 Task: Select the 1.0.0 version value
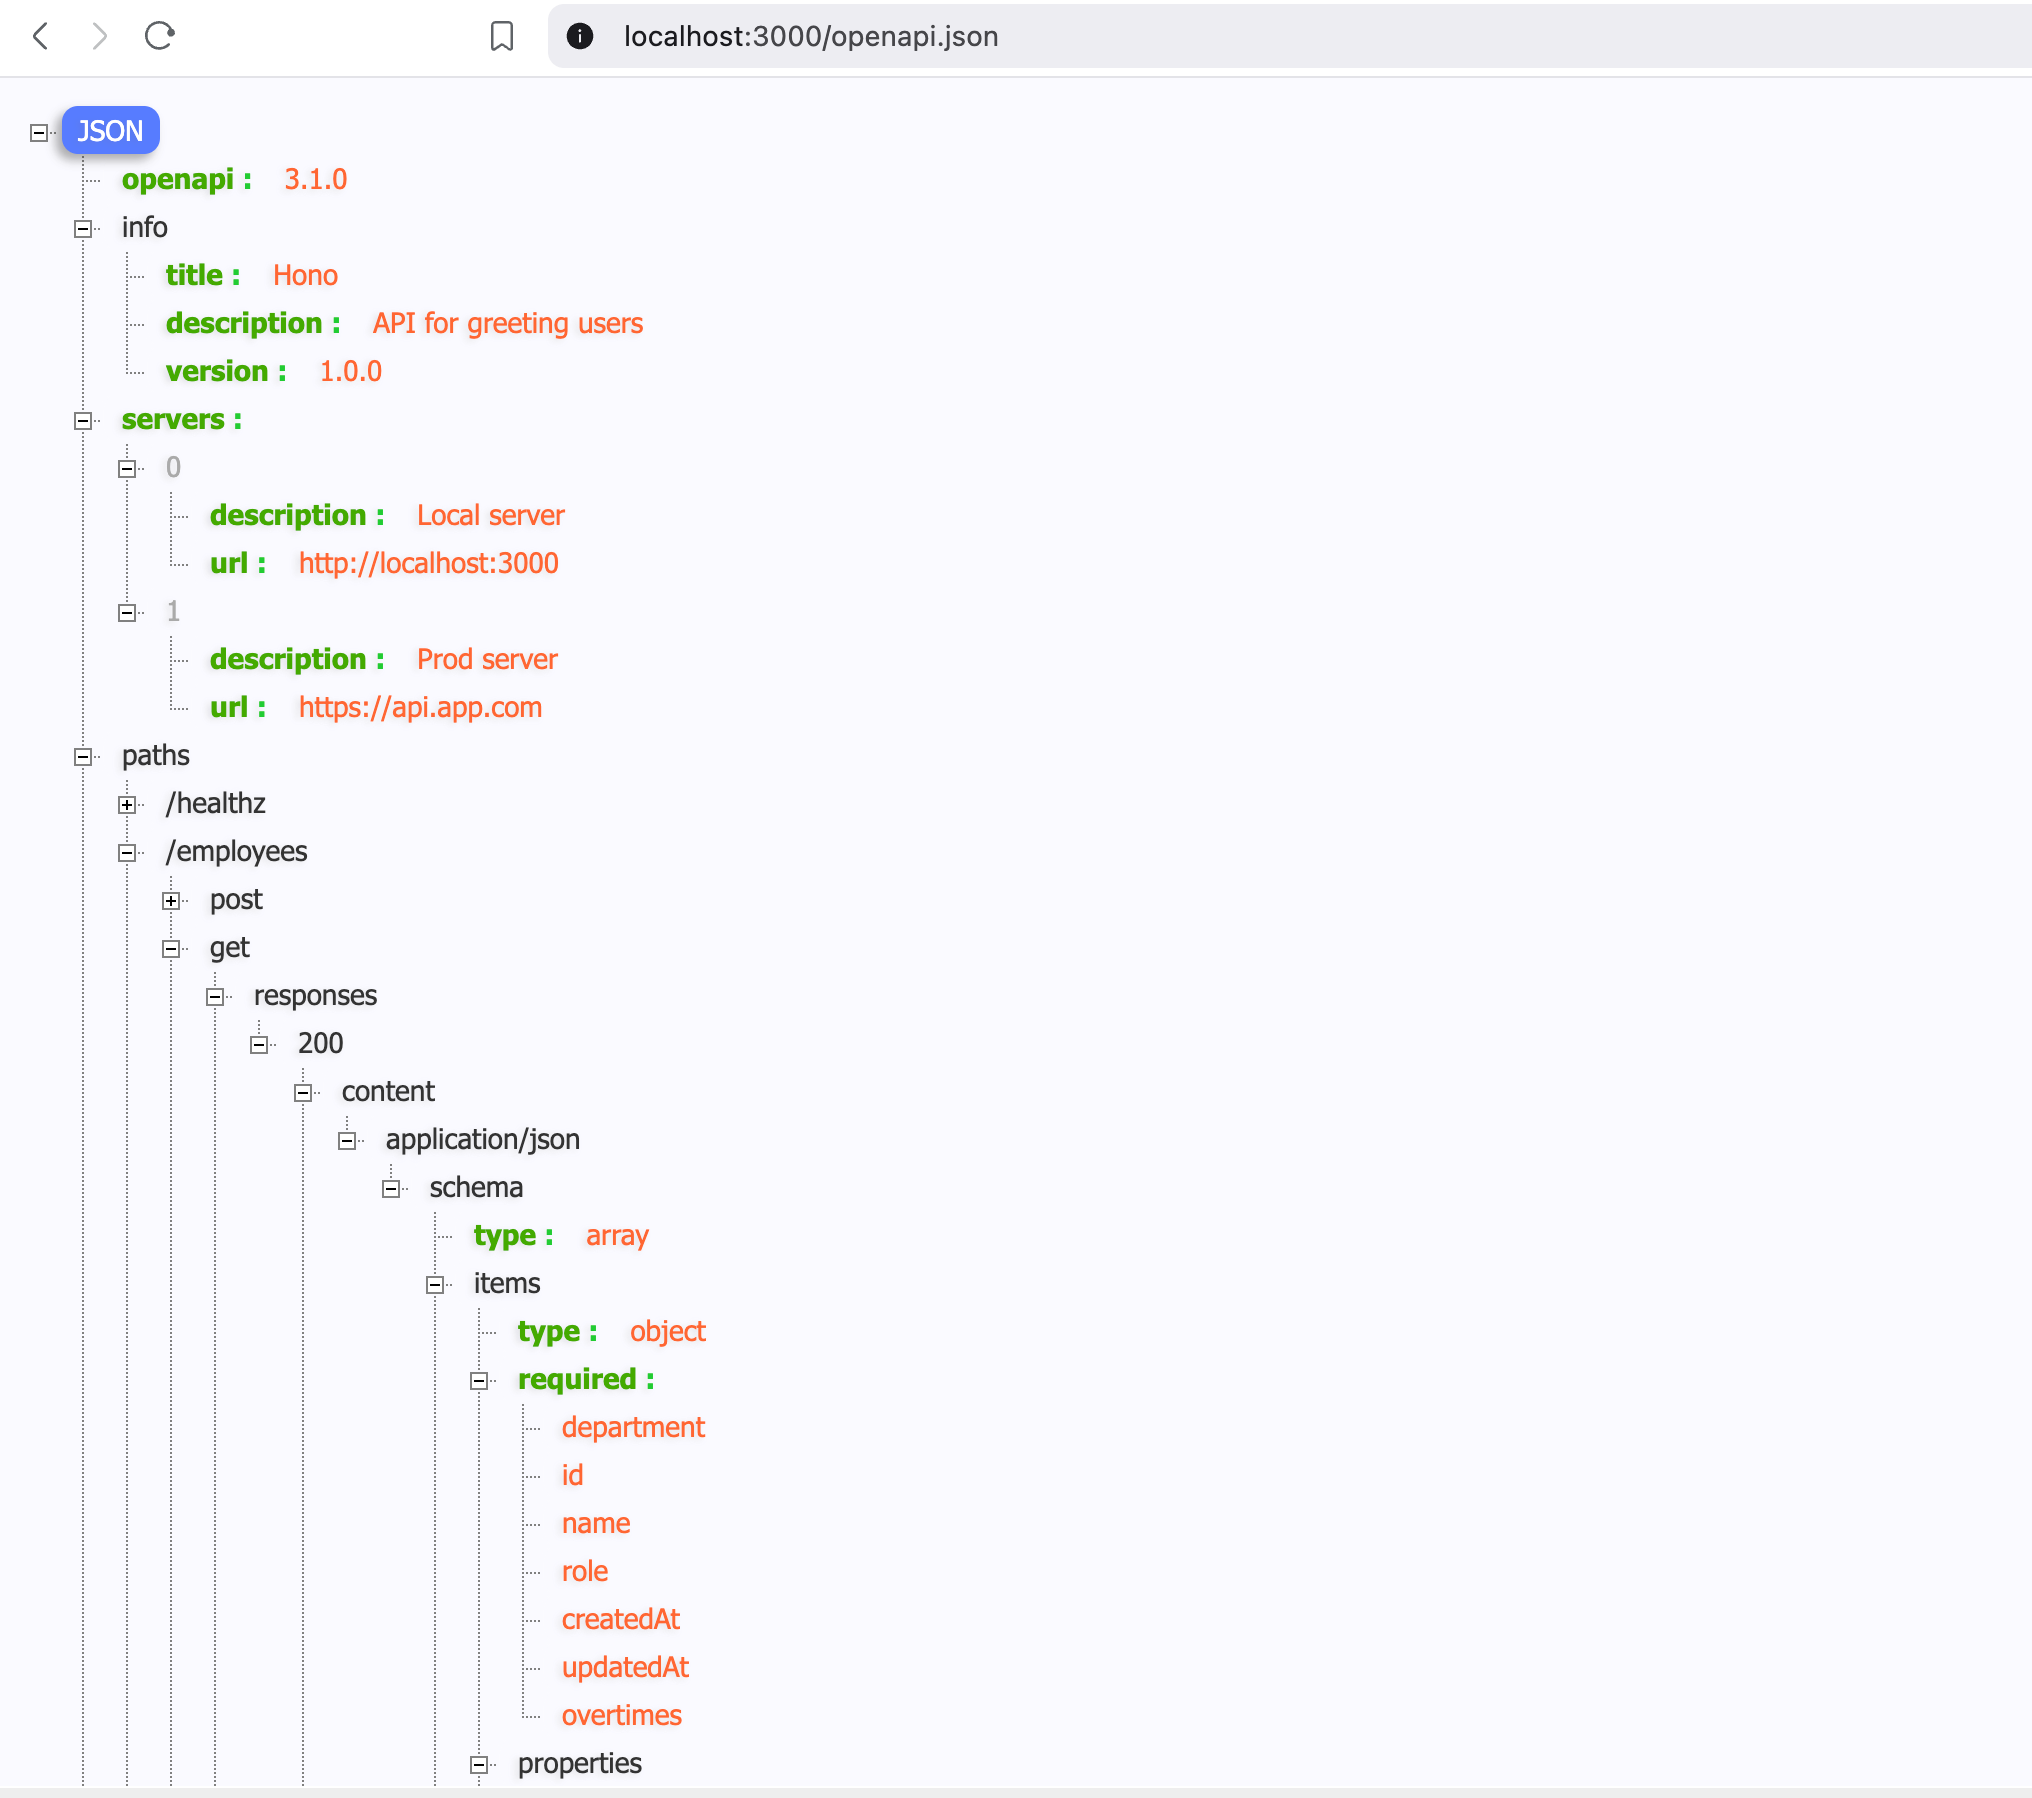[x=351, y=371]
